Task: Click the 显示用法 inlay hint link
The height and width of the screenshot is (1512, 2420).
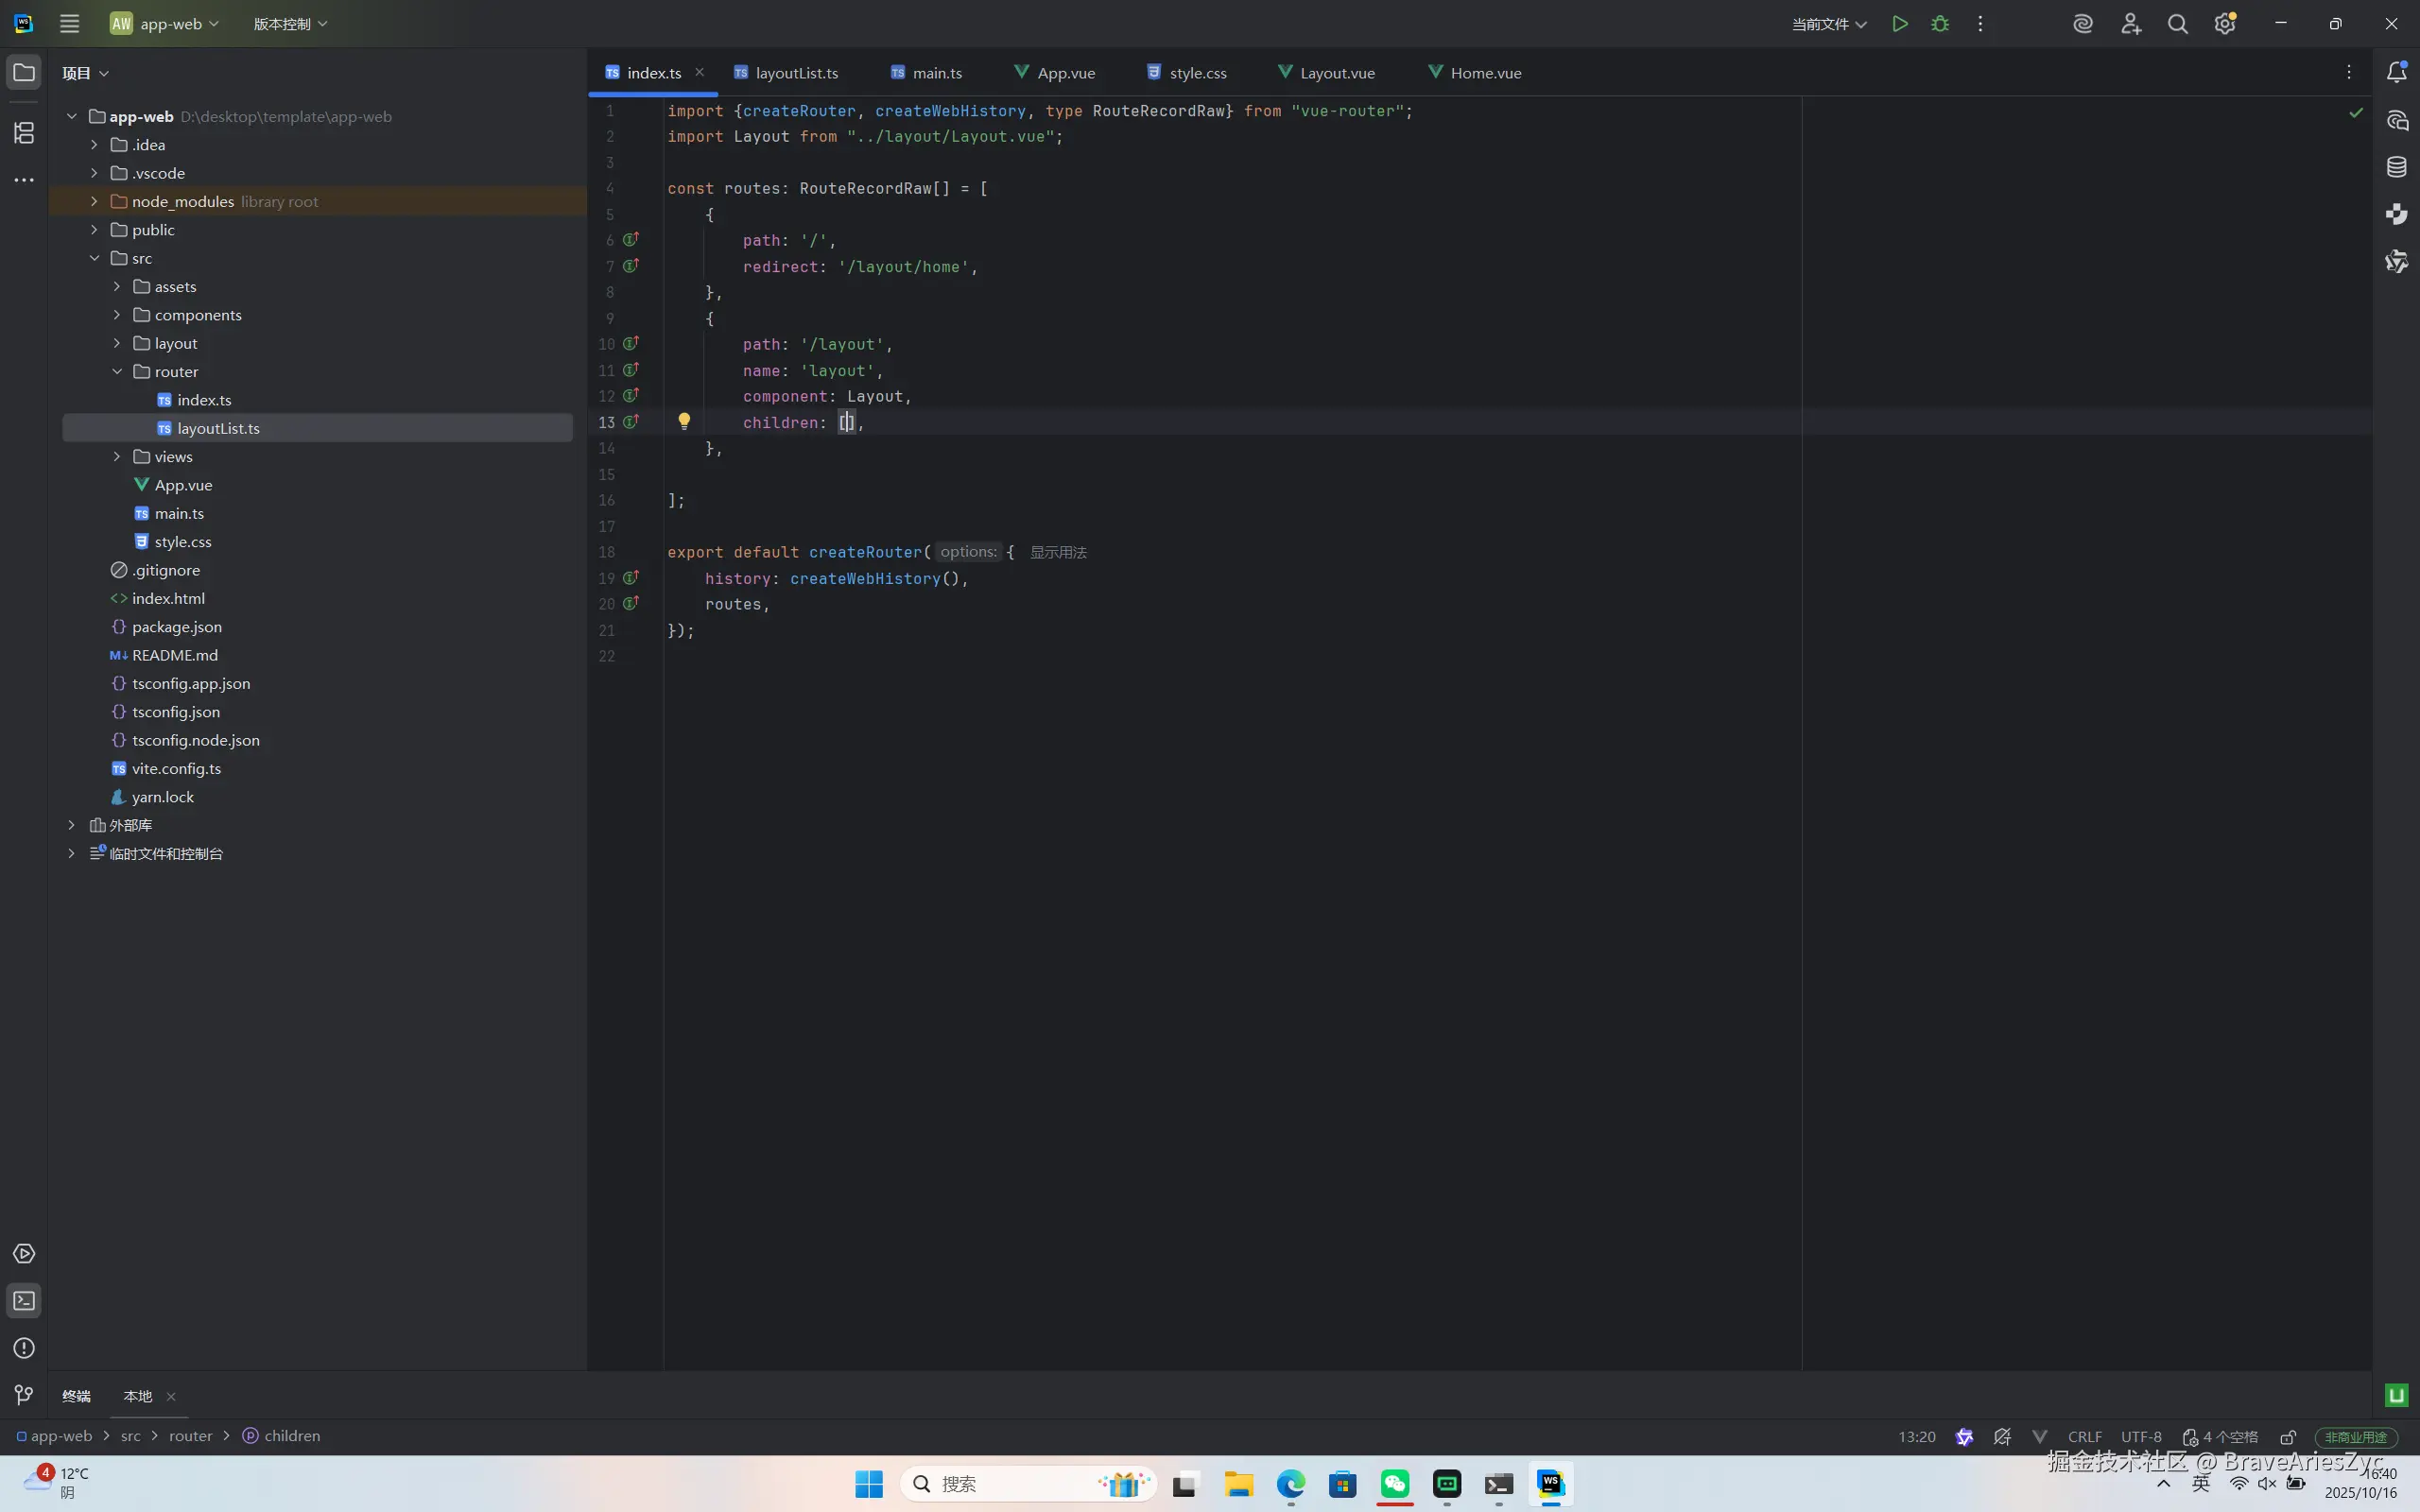Action: 1058,552
